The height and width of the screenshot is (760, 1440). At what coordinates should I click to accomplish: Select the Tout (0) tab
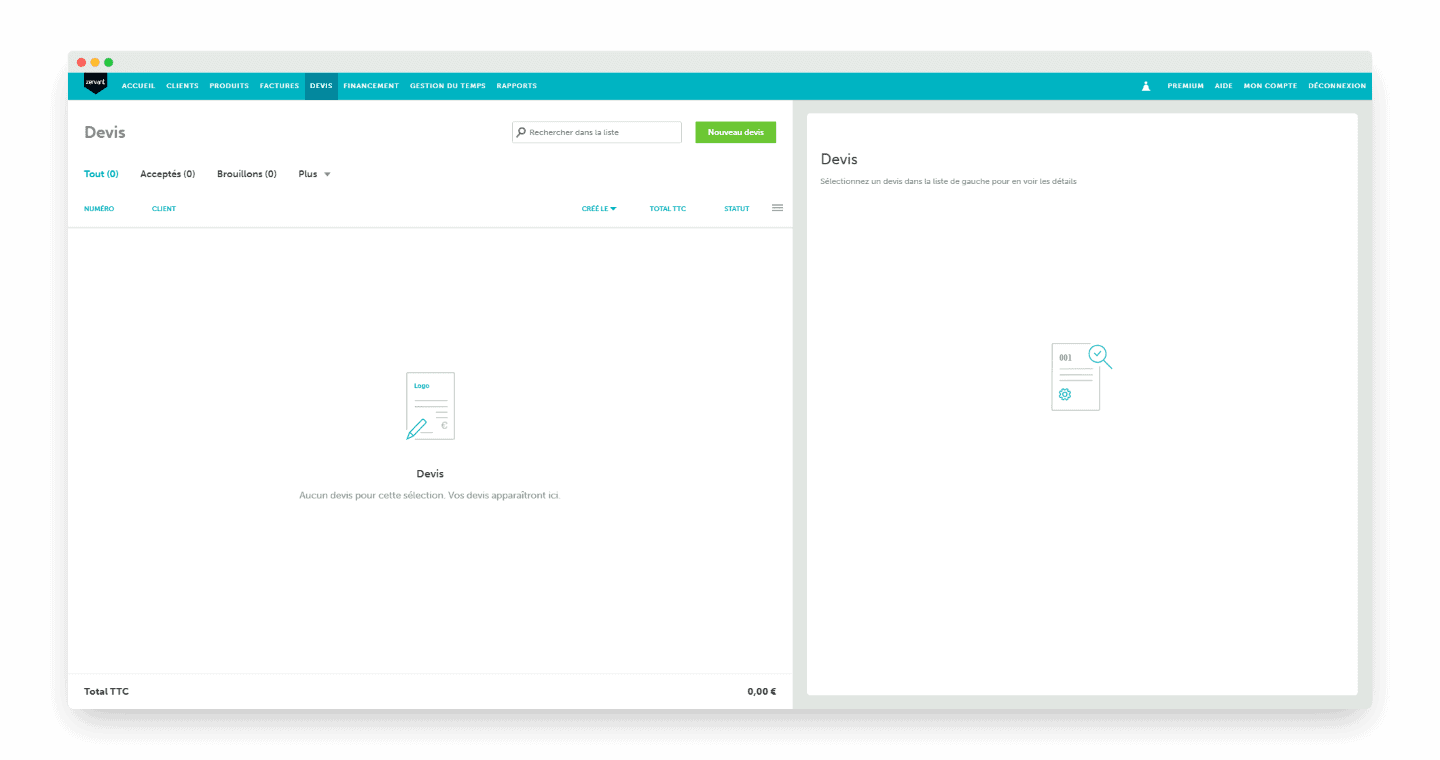[101, 174]
